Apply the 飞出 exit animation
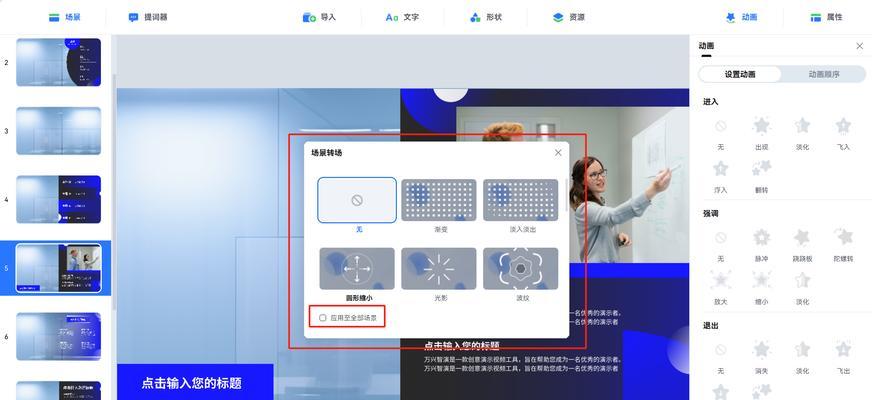This screenshot has height=400, width=872. pos(843,358)
